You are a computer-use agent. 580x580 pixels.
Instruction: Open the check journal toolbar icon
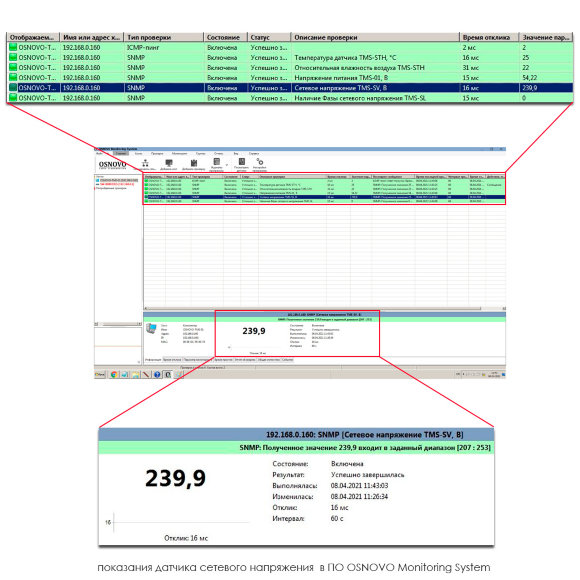tap(217, 162)
